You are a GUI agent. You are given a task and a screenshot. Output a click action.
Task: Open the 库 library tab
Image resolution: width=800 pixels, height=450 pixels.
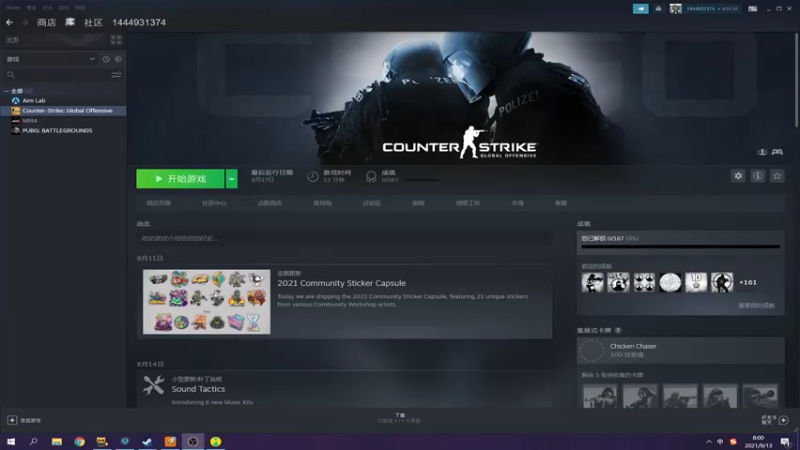pyautogui.click(x=70, y=22)
